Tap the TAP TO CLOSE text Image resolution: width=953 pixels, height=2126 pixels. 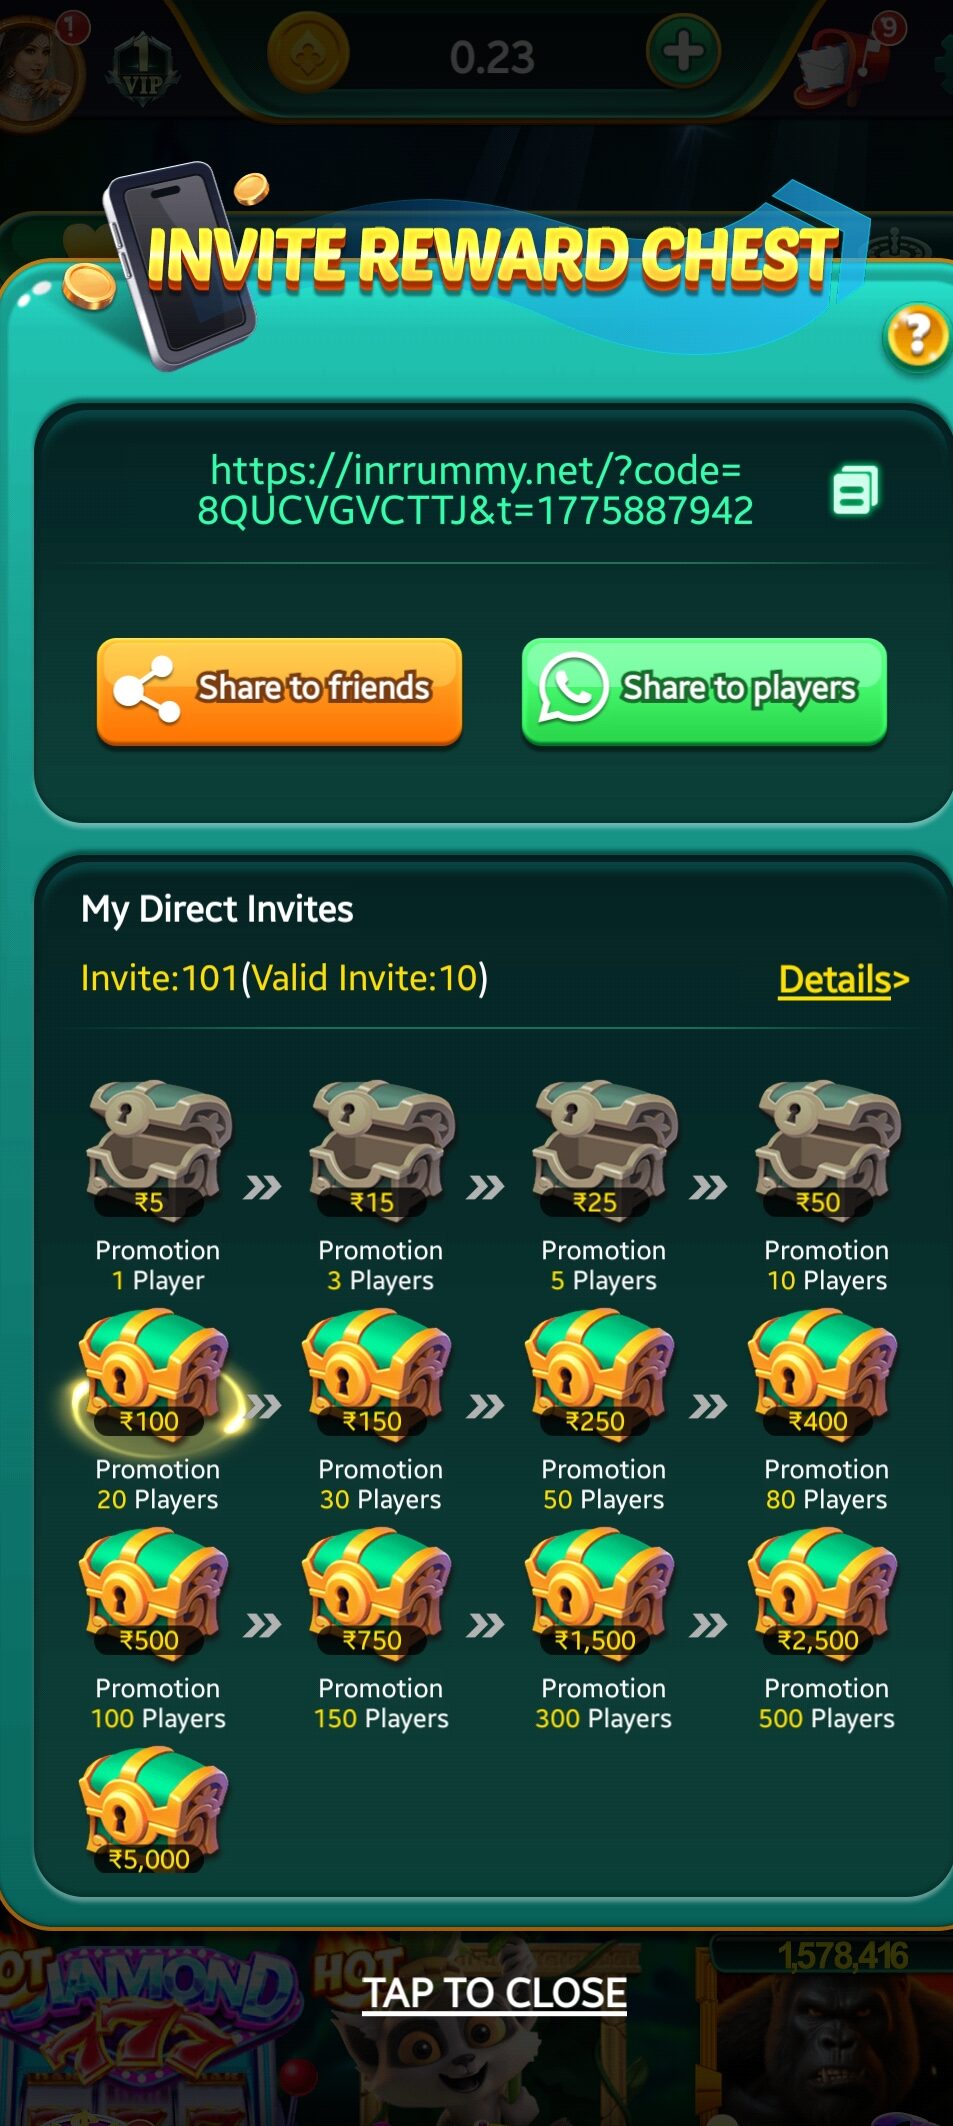tap(494, 1993)
